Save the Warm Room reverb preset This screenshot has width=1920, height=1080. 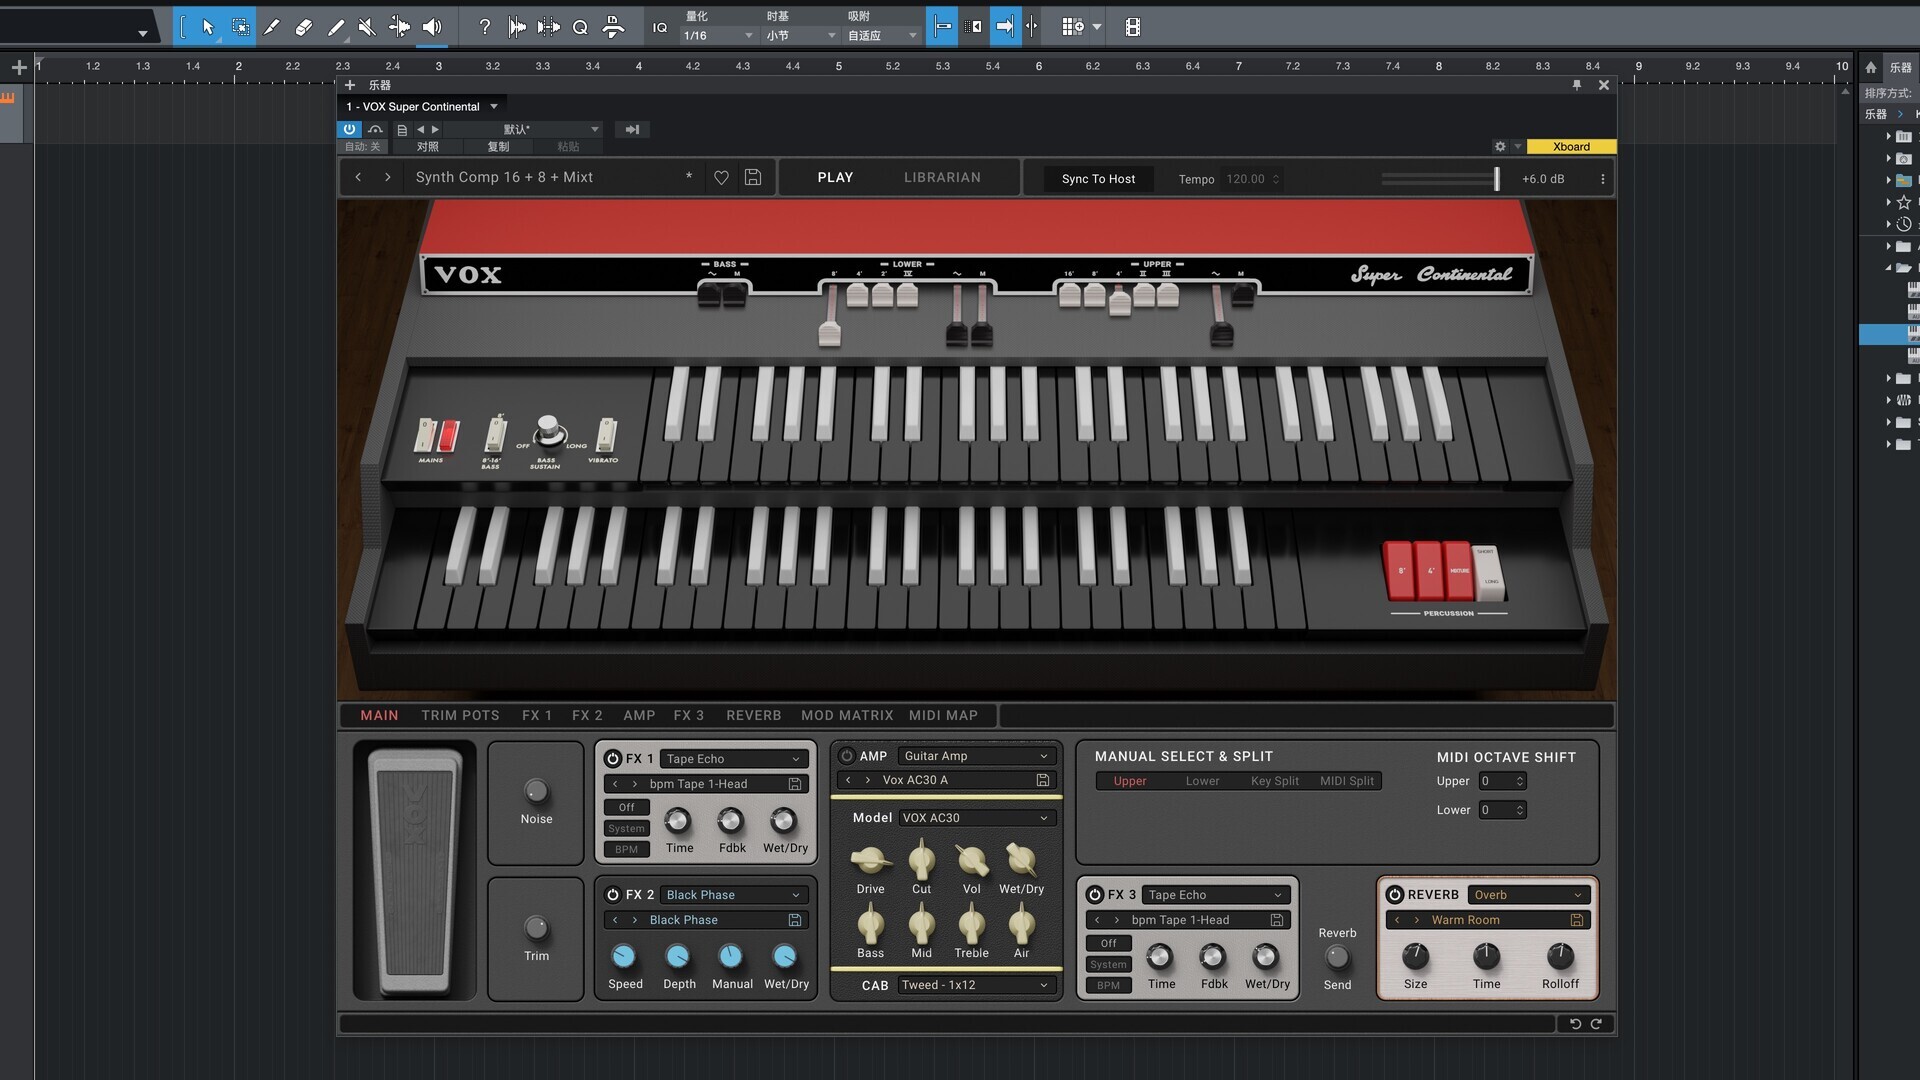(x=1577, y=920)
